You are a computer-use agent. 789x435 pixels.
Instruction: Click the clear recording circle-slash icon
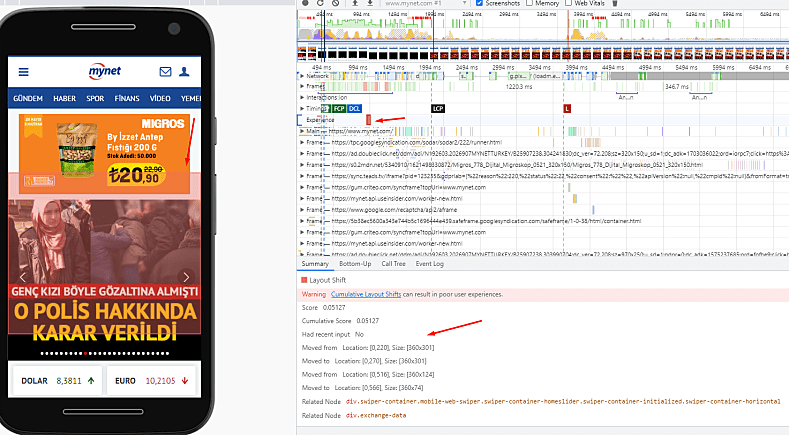pos(336,3)
